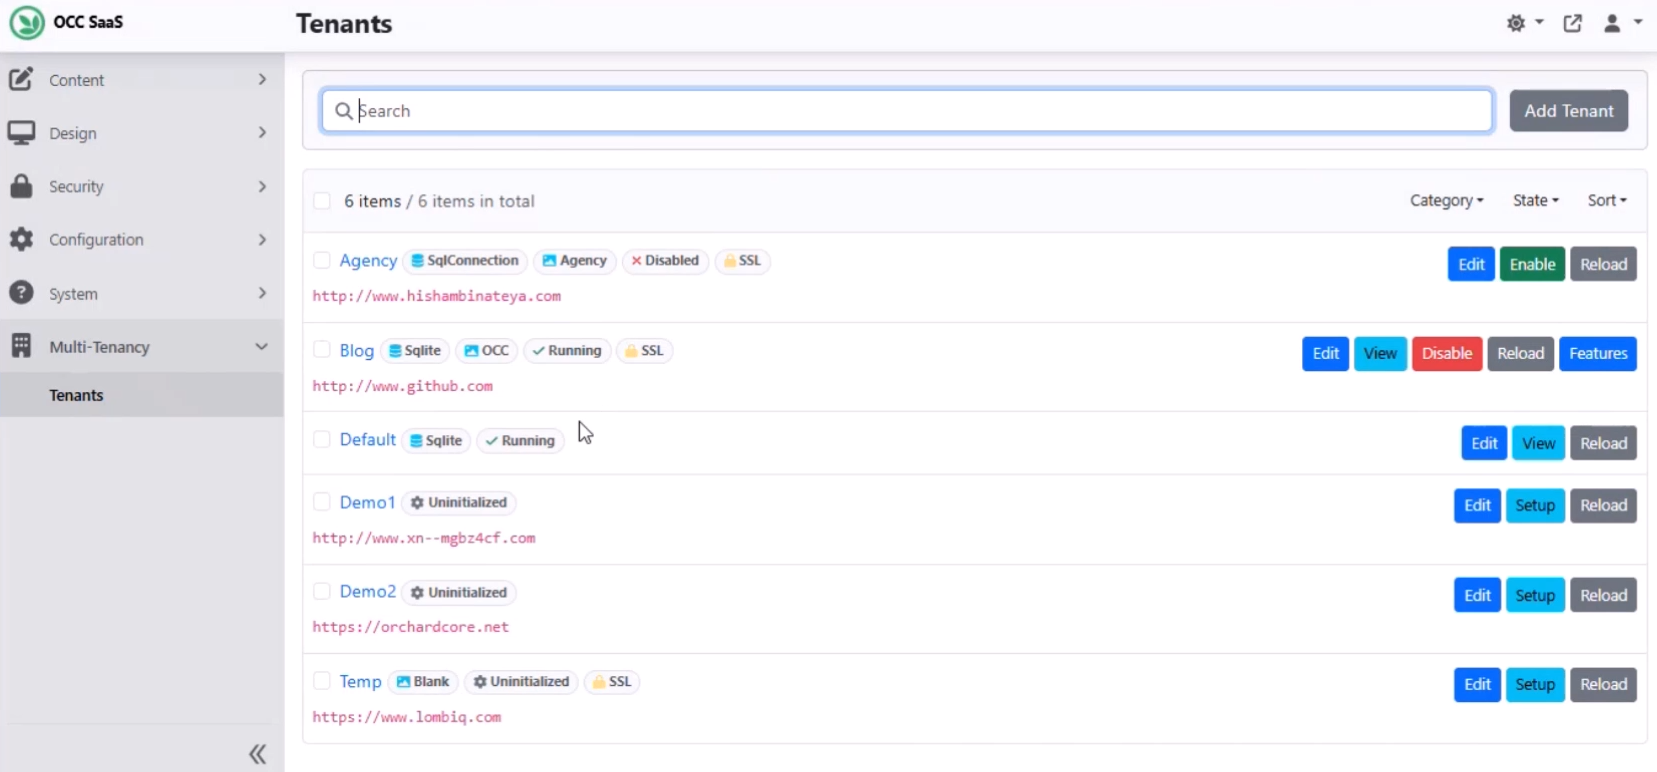The height and width of the screenshot is (772, 1657).
Task: Open the System sidebar menu
Action: click(142, 293)
